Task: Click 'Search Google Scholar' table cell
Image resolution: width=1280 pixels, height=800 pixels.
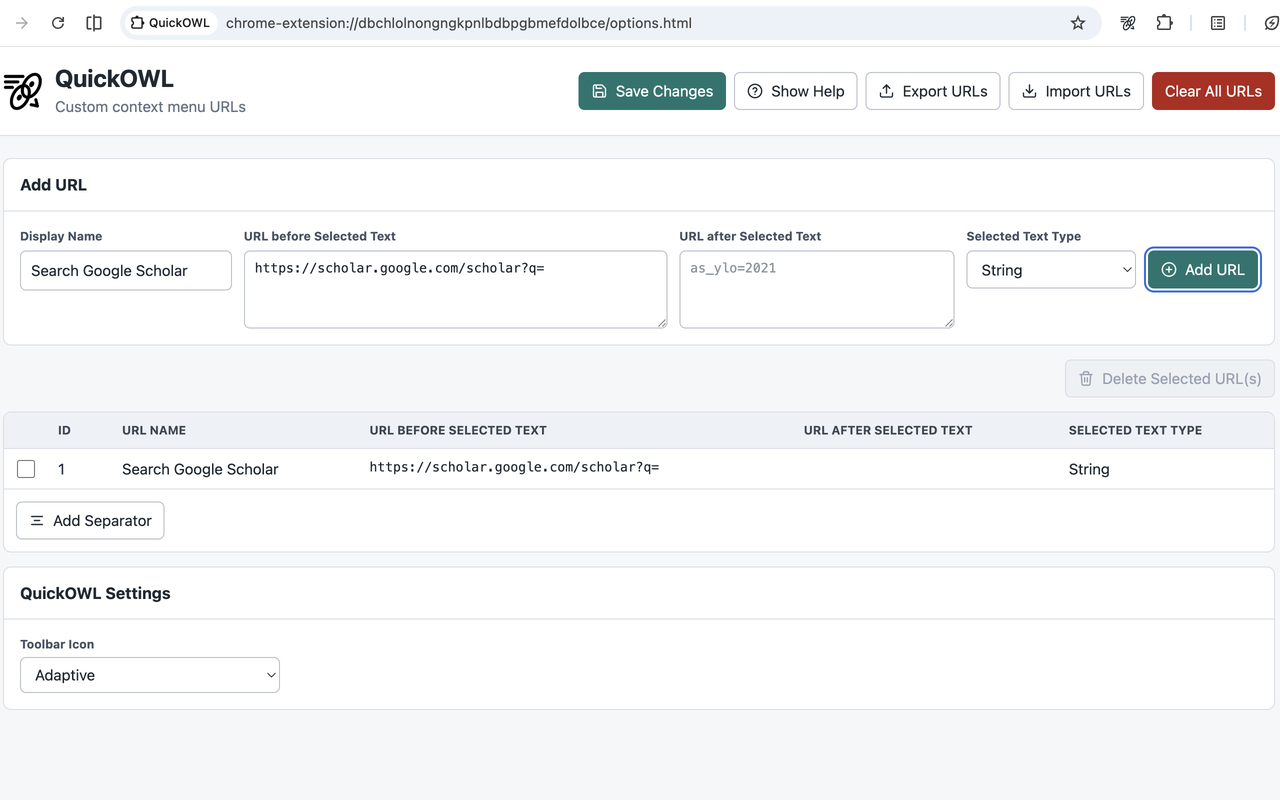Action: pyautogui.click(x=200, y=469)
